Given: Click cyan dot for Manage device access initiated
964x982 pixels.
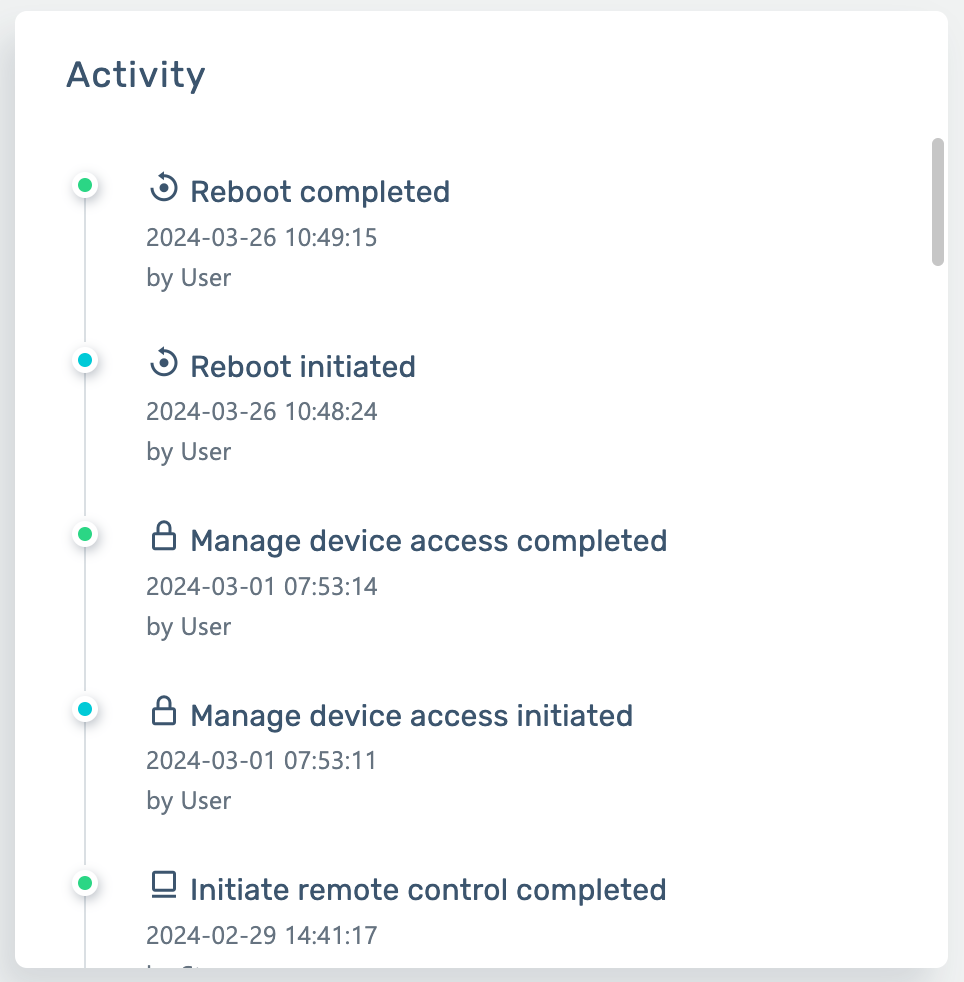Looking at the screenshot, I should (85, 710).
